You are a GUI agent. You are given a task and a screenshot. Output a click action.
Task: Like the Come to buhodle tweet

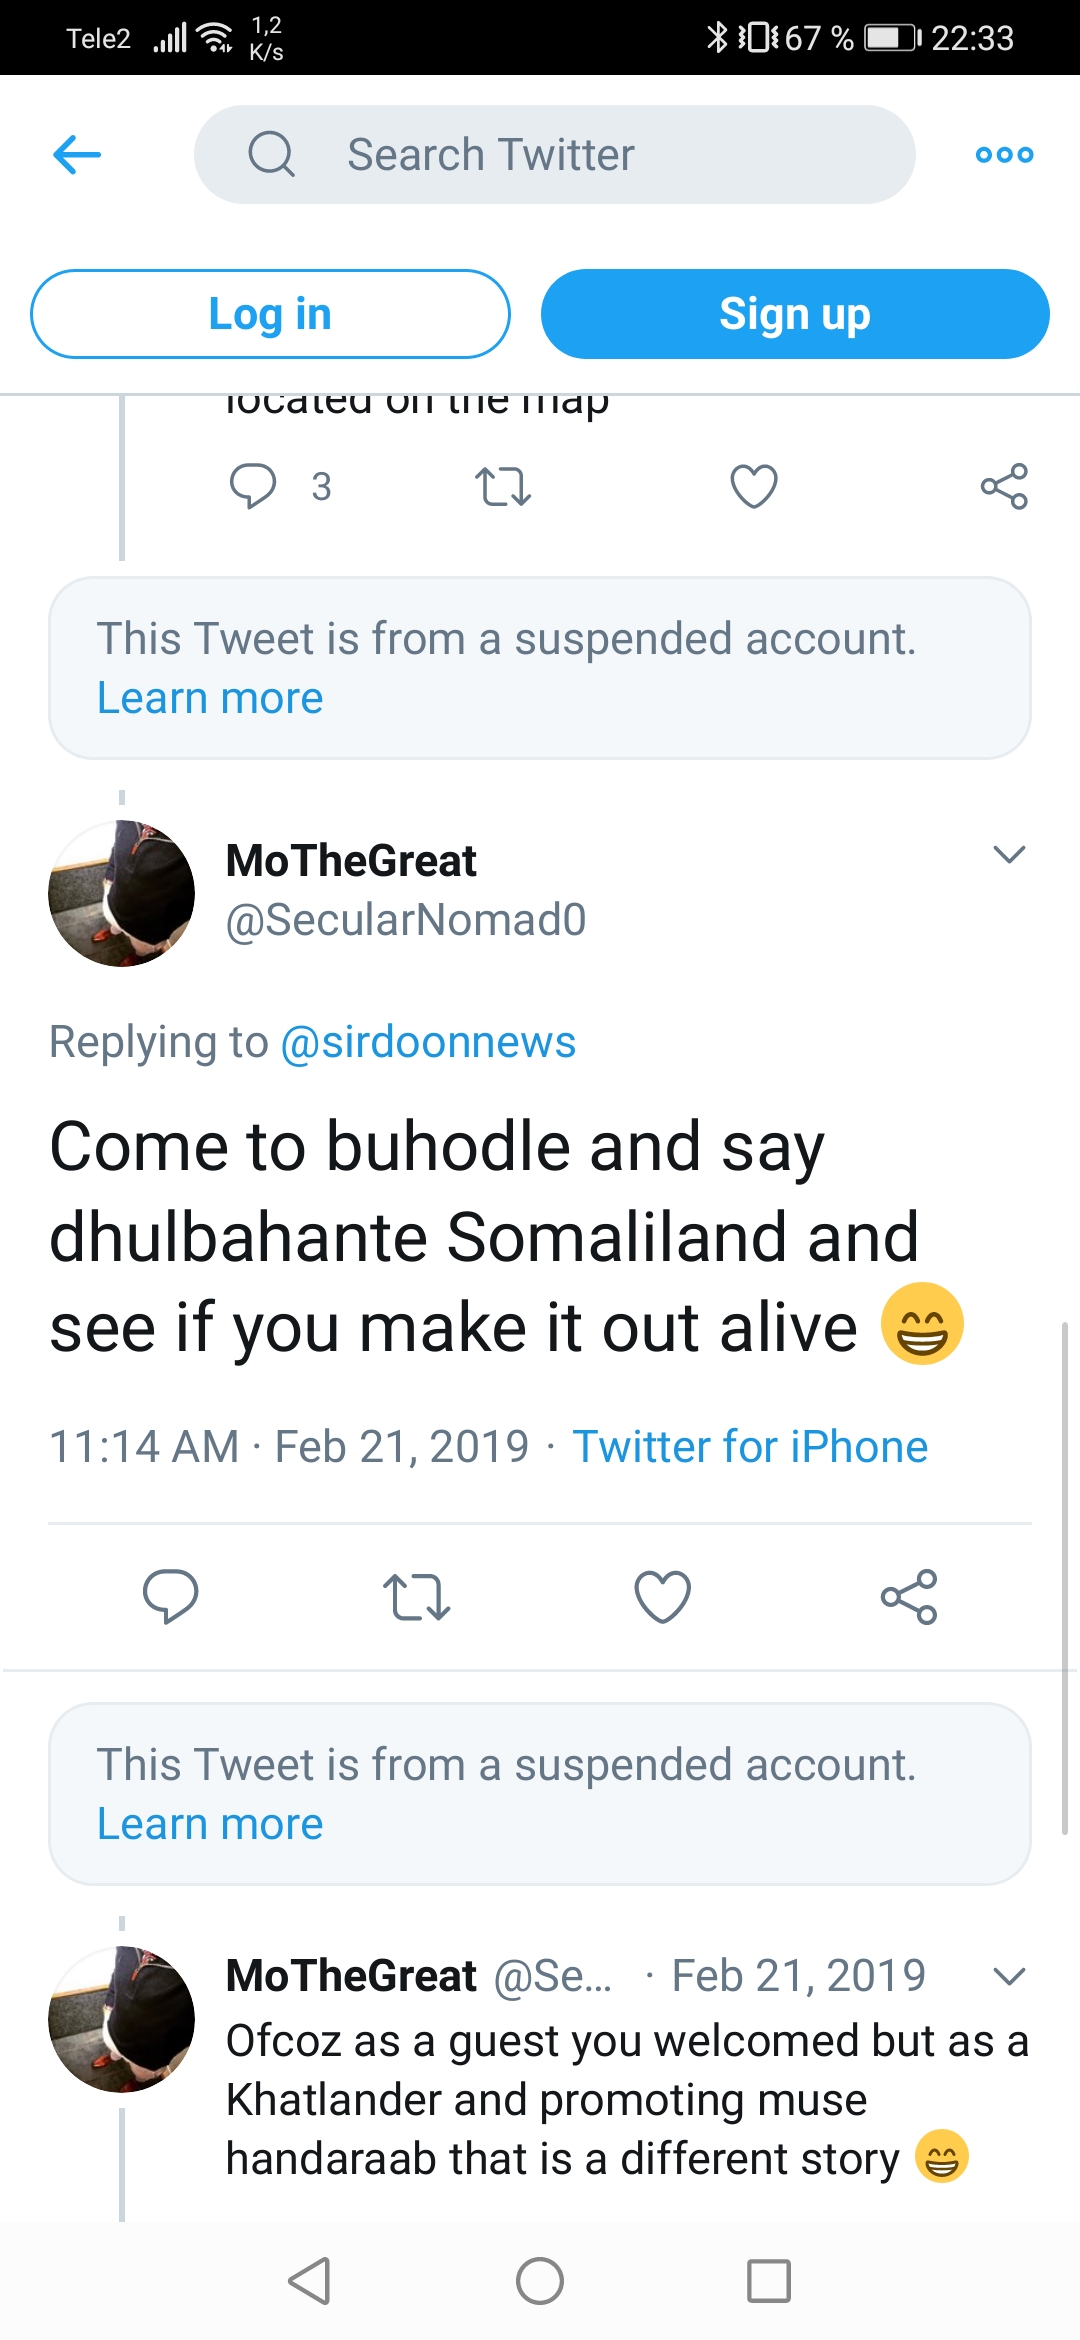[663, 1596]
